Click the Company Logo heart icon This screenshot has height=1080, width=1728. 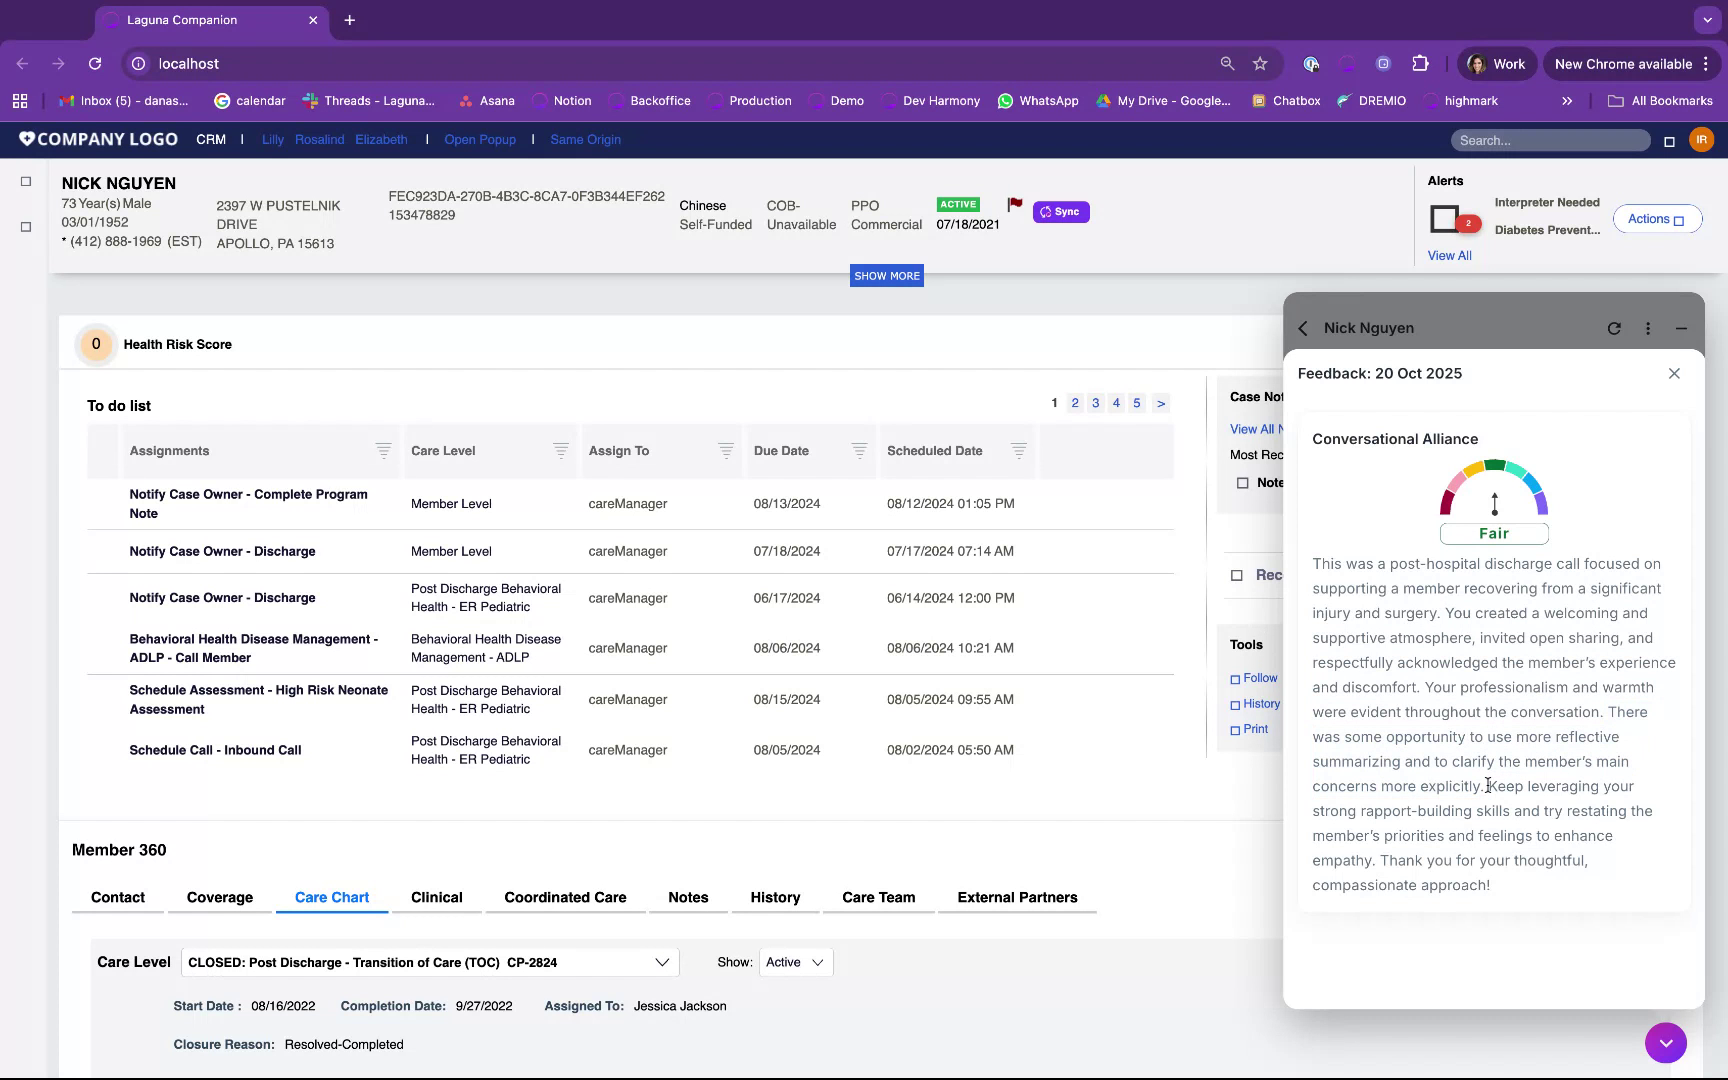tap(25, 139)
